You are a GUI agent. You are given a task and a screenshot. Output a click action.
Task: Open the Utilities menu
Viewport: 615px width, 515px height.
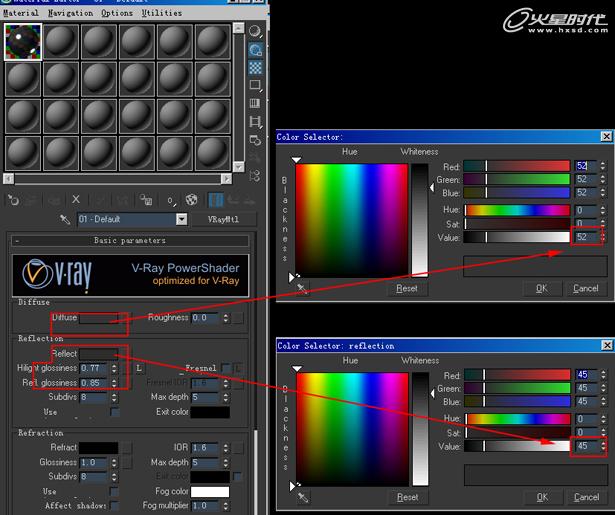162,13
